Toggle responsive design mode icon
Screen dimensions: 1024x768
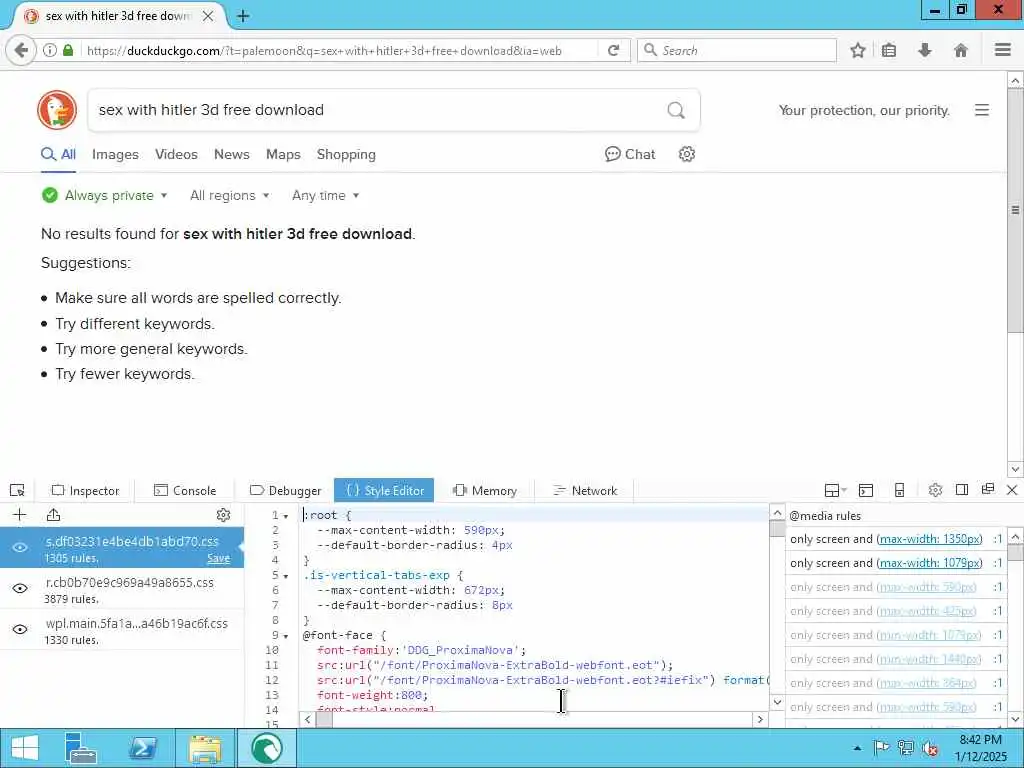[x=899, y=490]
